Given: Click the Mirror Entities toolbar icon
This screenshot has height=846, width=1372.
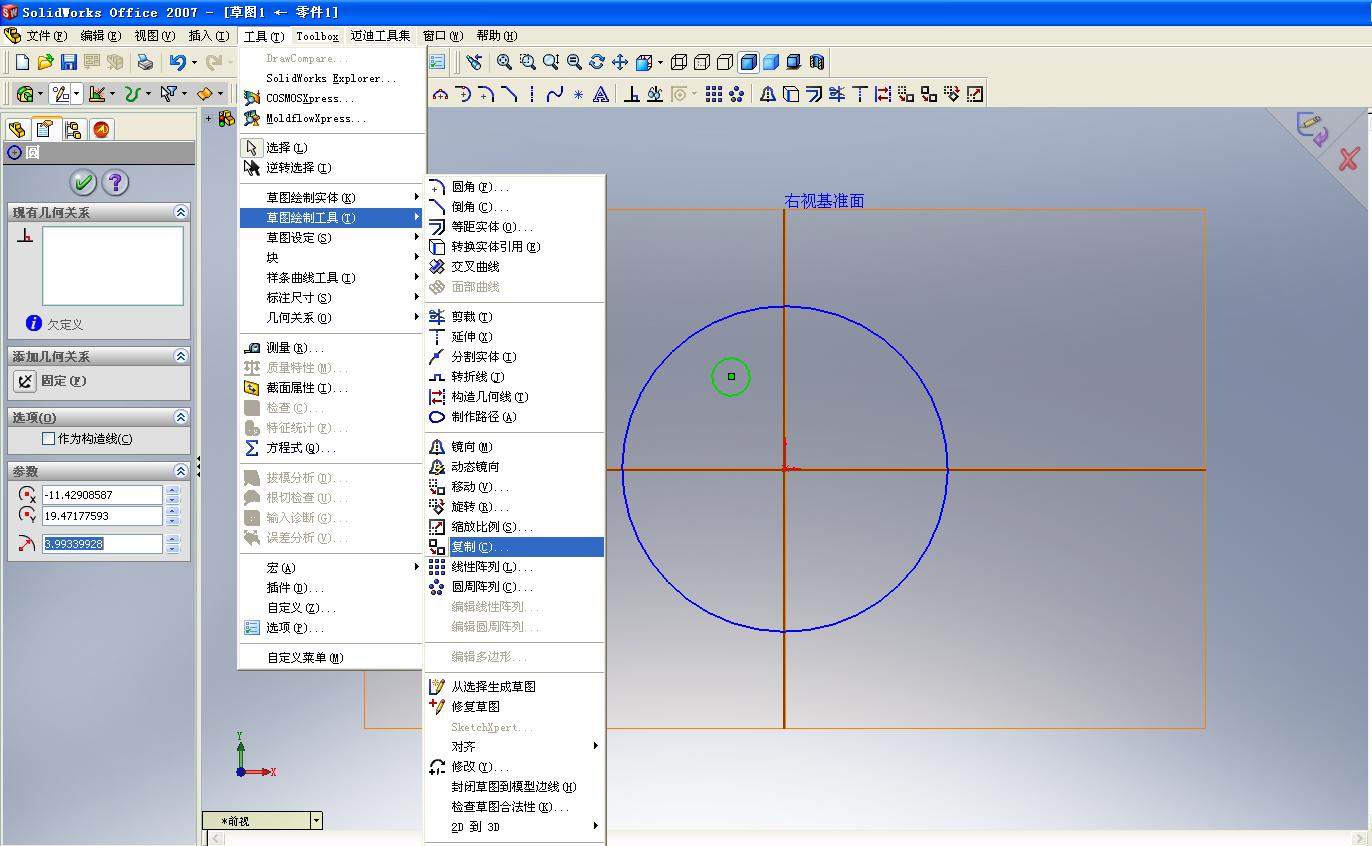Looking at the screenshot, I should coord(768,94).
